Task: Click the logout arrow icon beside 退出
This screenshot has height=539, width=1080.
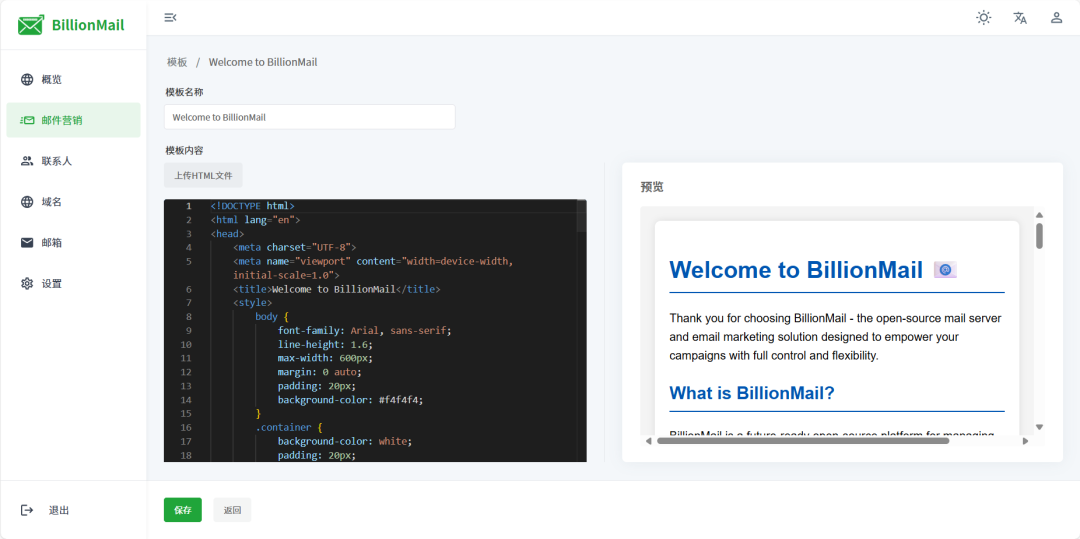Action: (x=27, y=510)
